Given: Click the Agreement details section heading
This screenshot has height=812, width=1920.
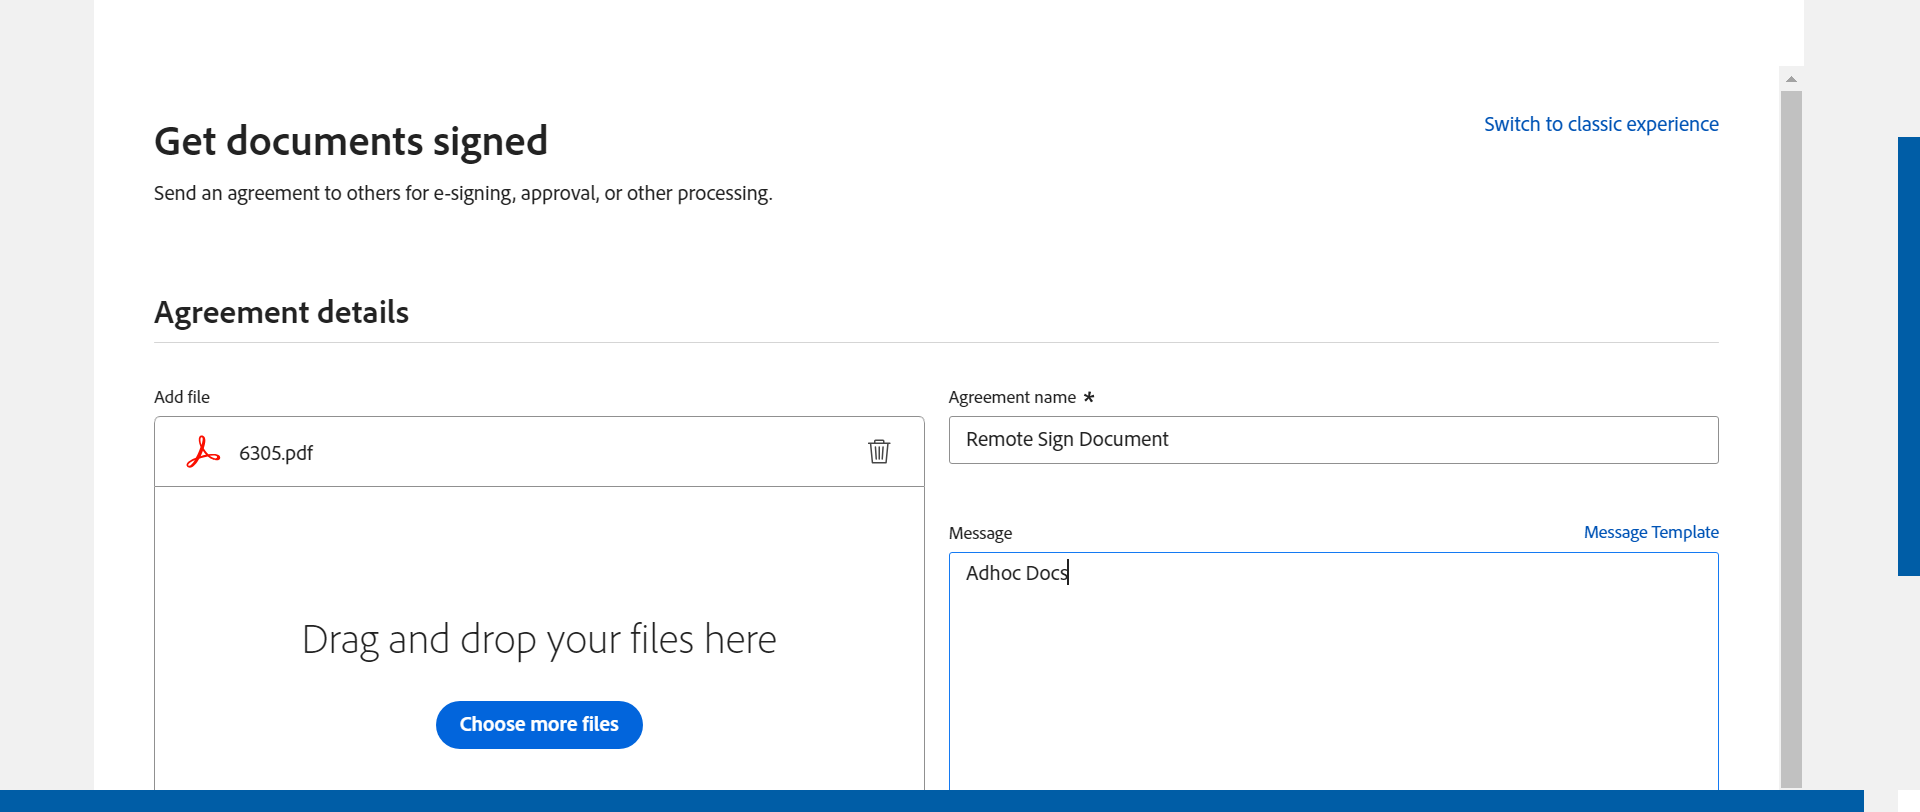Looking at the screenshot, I should 281,312.
